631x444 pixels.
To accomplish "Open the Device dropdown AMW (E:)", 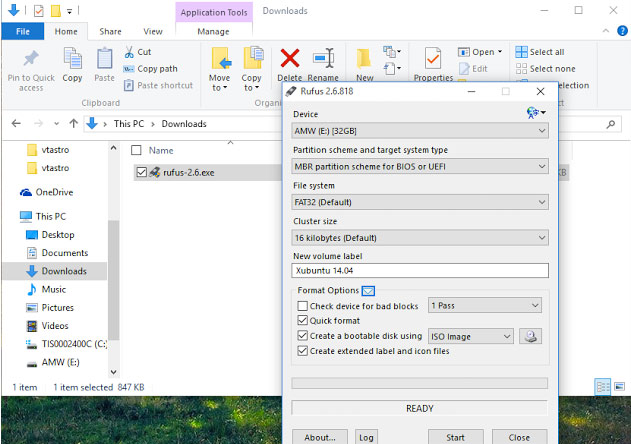I will [420, 131].
